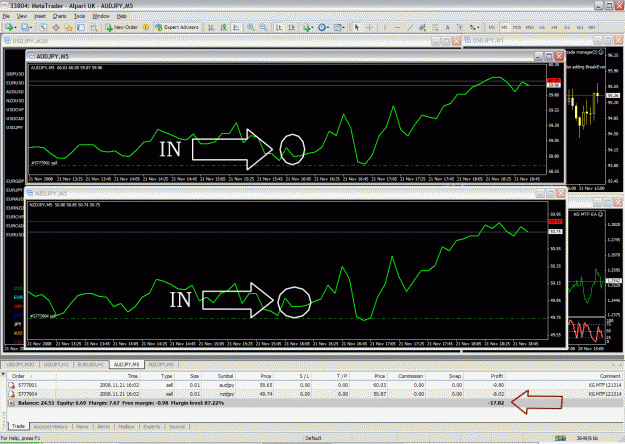Click the New Order button
Screen dimensions: 625x444
[x=122, y=27]
